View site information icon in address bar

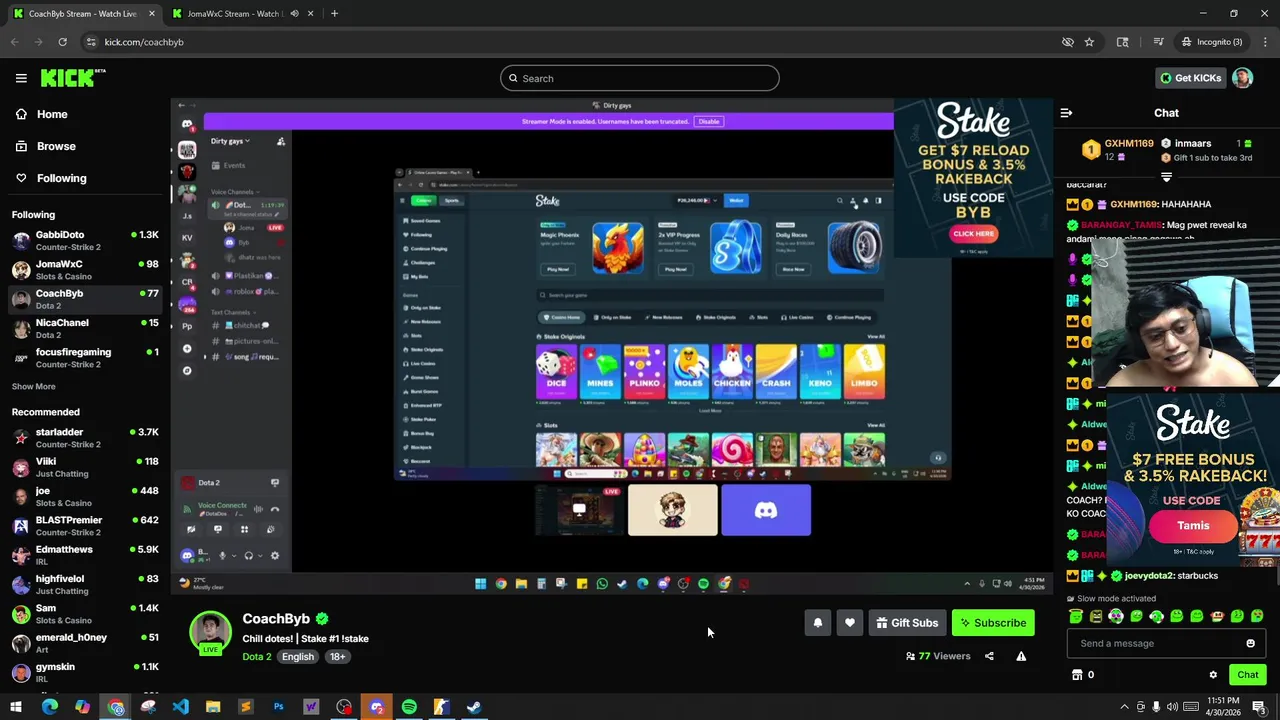point(91,42)
